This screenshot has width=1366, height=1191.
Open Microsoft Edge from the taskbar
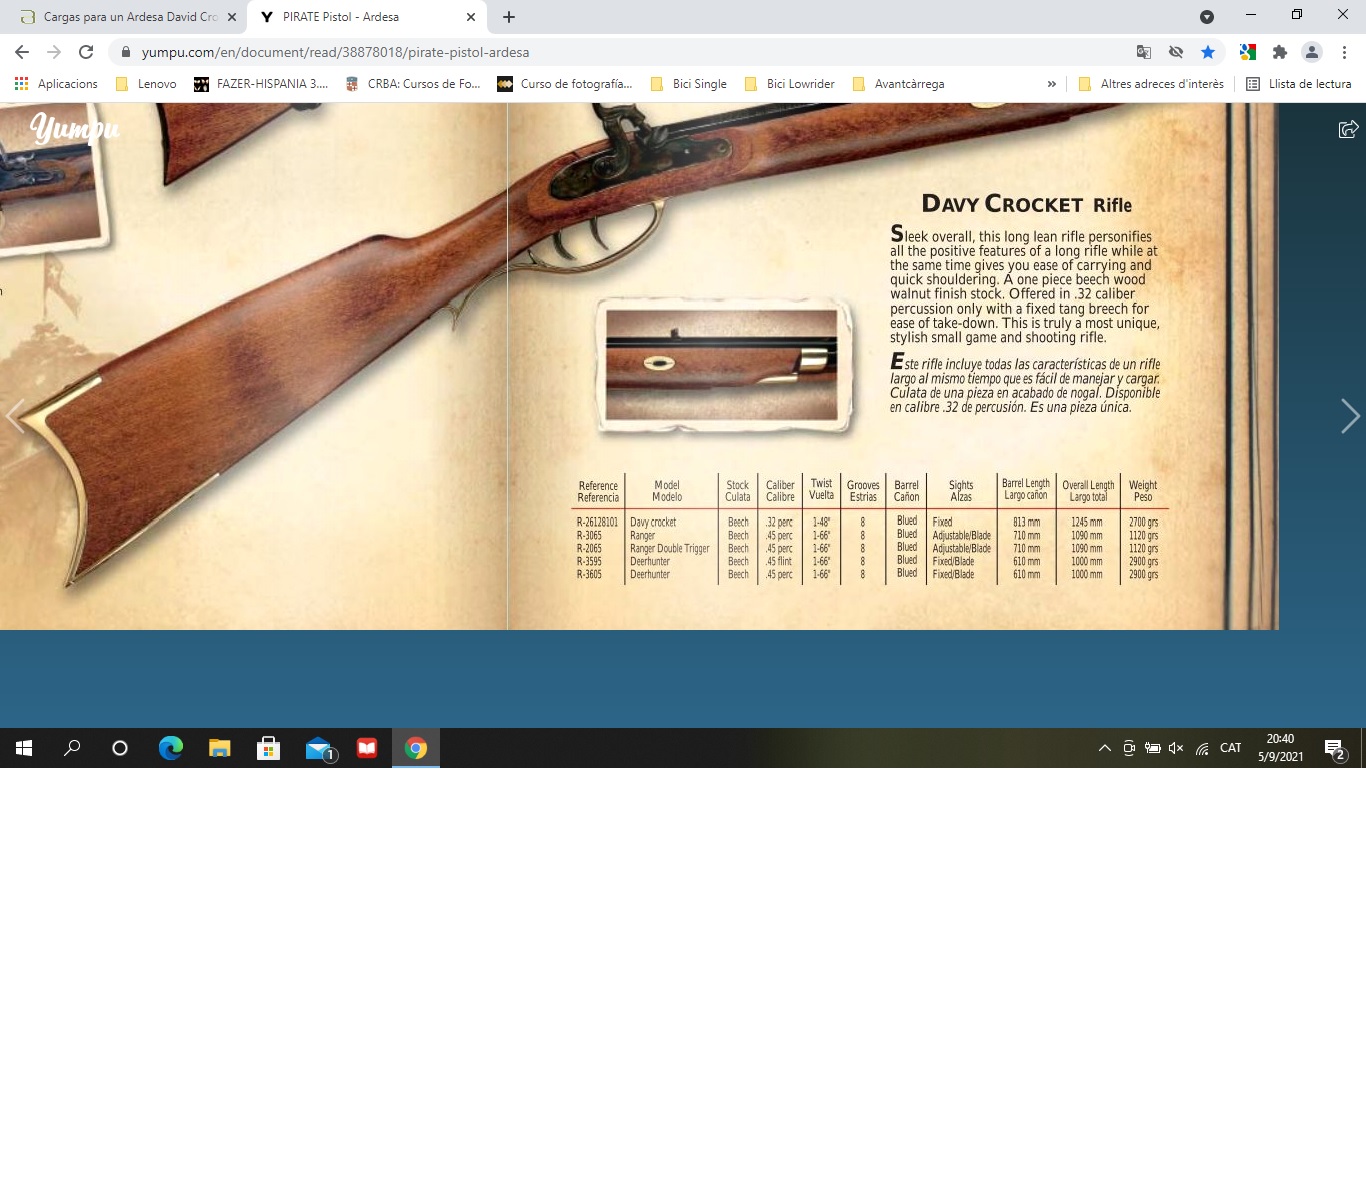click(x=171, y=748)
